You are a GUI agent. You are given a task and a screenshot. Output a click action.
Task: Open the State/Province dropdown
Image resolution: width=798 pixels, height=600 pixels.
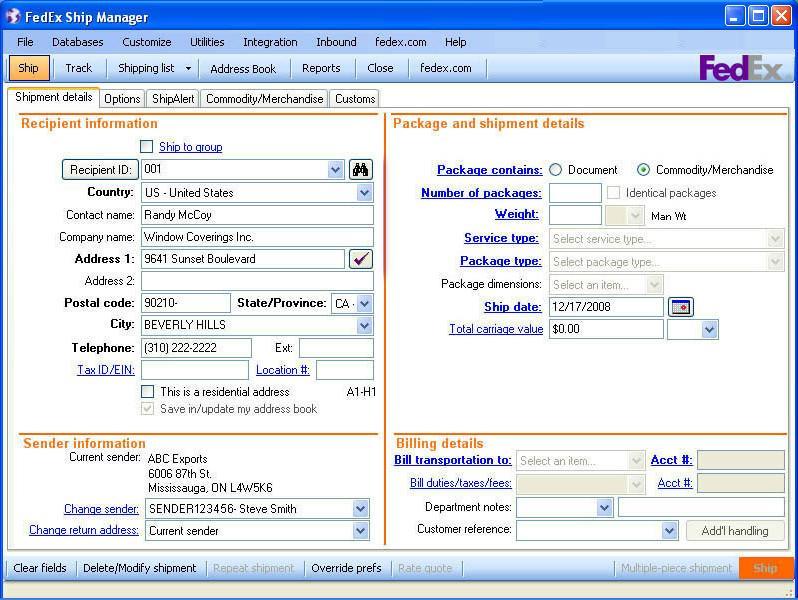pyautogui.click(x=364, y=303)
